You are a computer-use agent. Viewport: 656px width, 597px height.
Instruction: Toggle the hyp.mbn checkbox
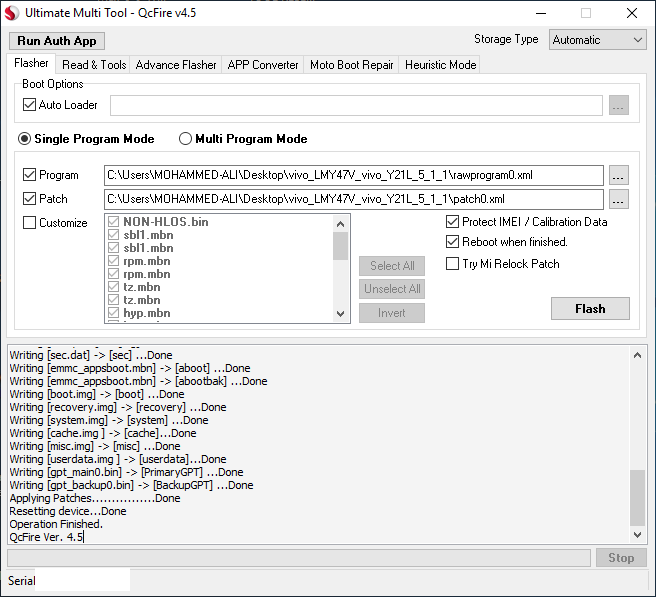tap(113, 313)
